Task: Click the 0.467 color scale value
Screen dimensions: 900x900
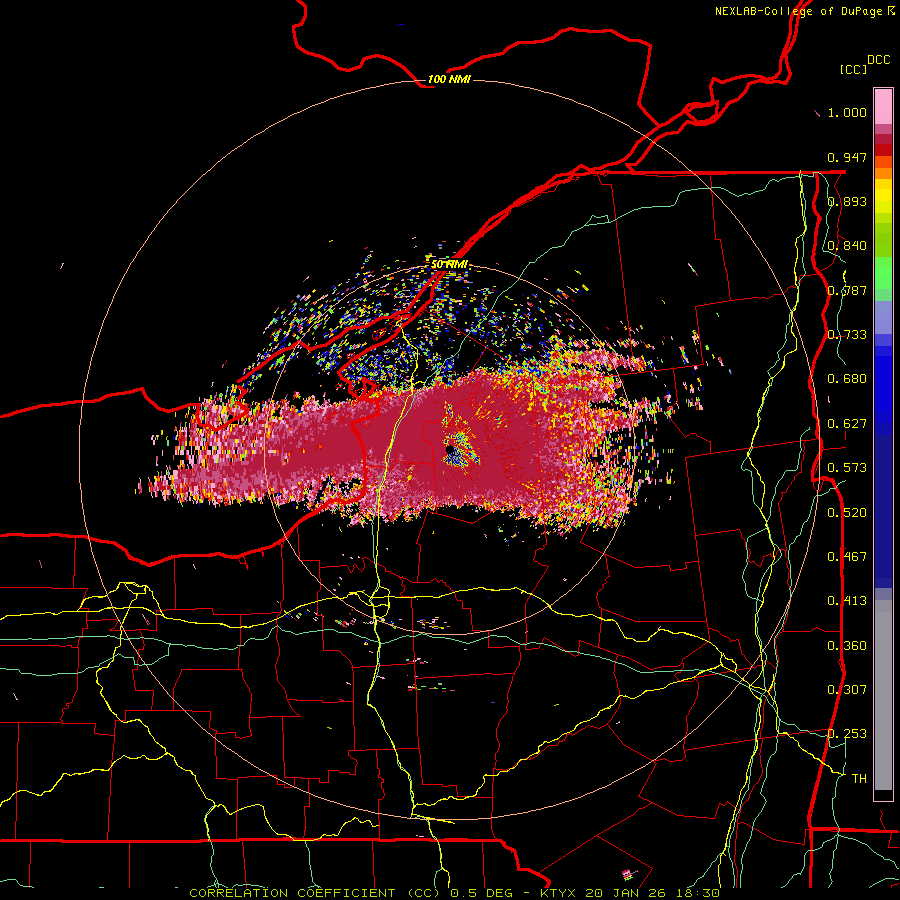Action: tap(847, 557)
